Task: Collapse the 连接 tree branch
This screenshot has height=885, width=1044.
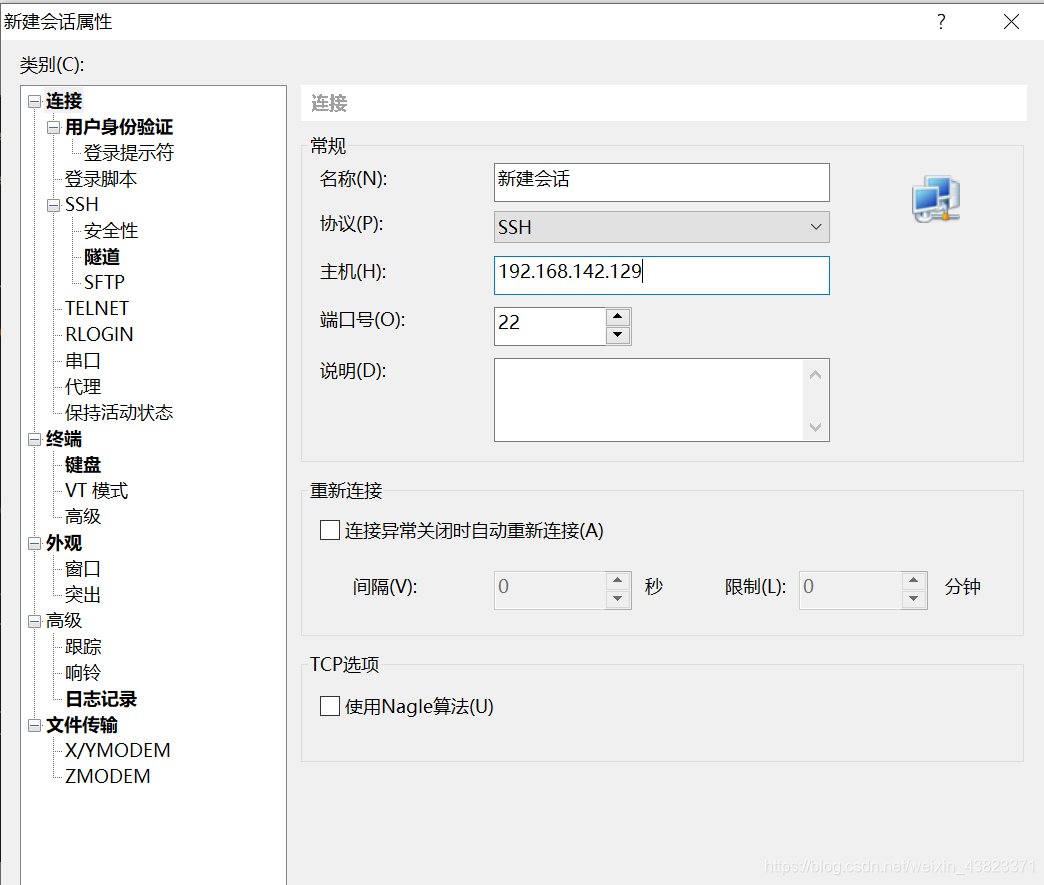Action: point(33,101)
